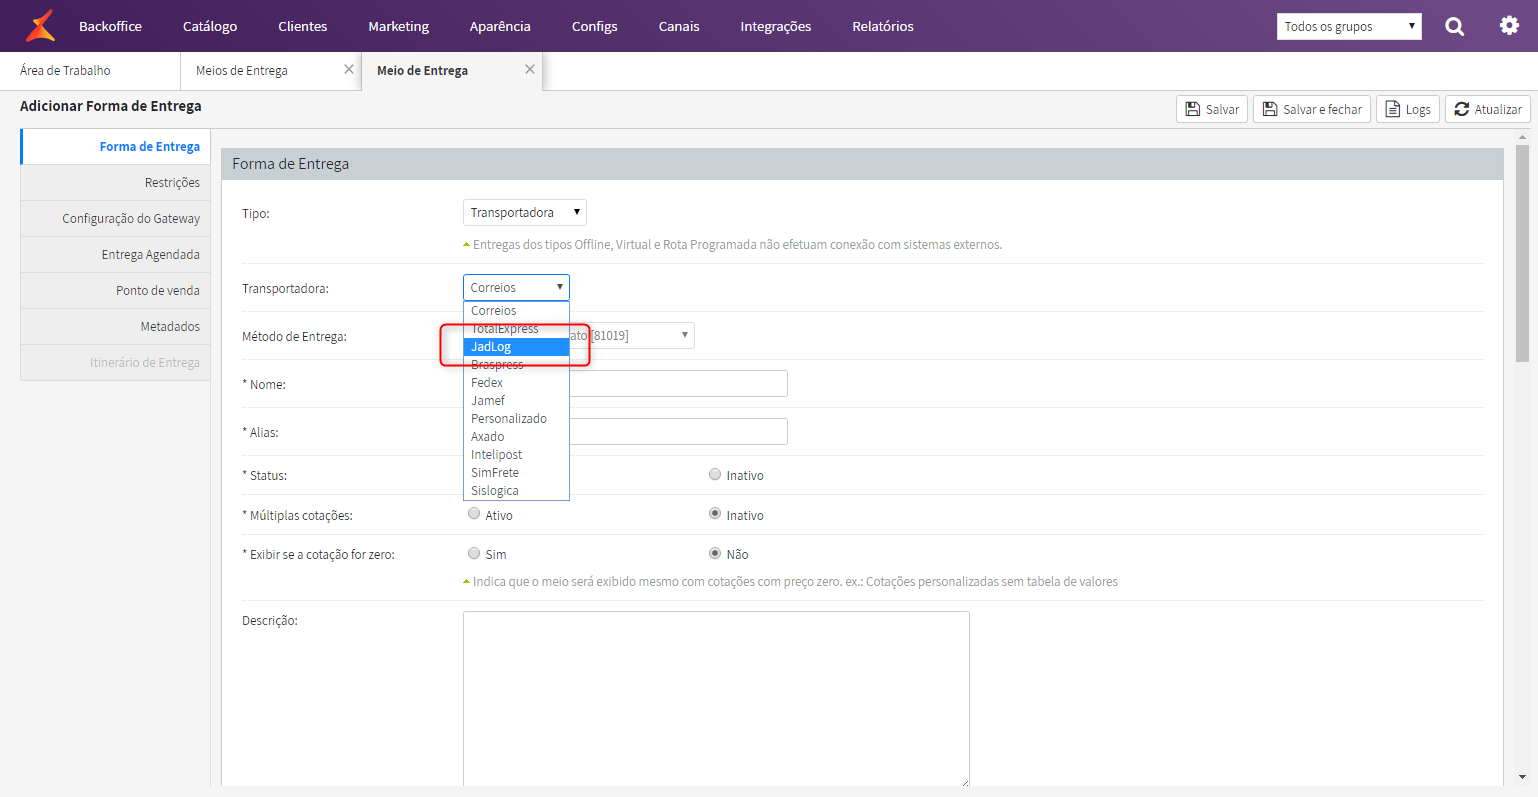Click the vertical scrollbar thumb
Viewport: 1538px width, 797px height.
coord(1522,252)
